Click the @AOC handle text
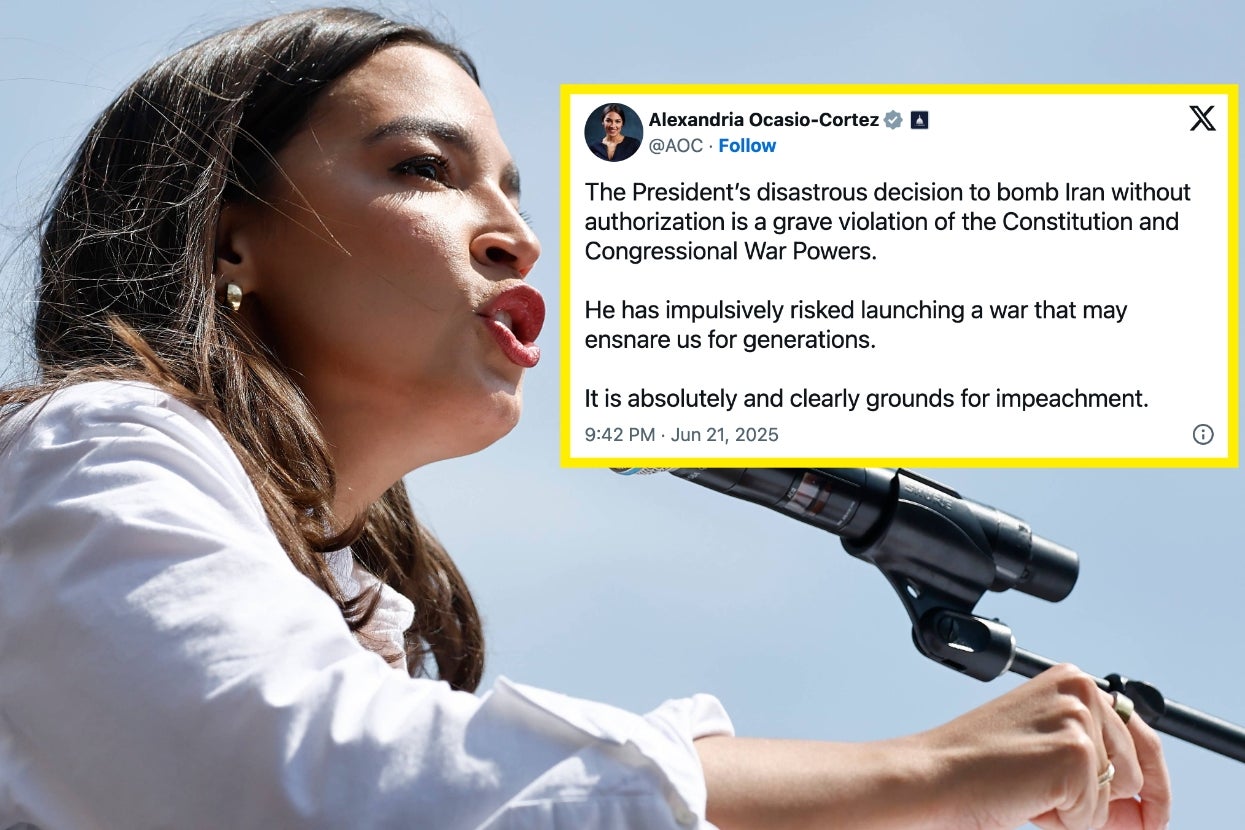The width and height of the screenshot is (1245, 830). coord(675,146)
